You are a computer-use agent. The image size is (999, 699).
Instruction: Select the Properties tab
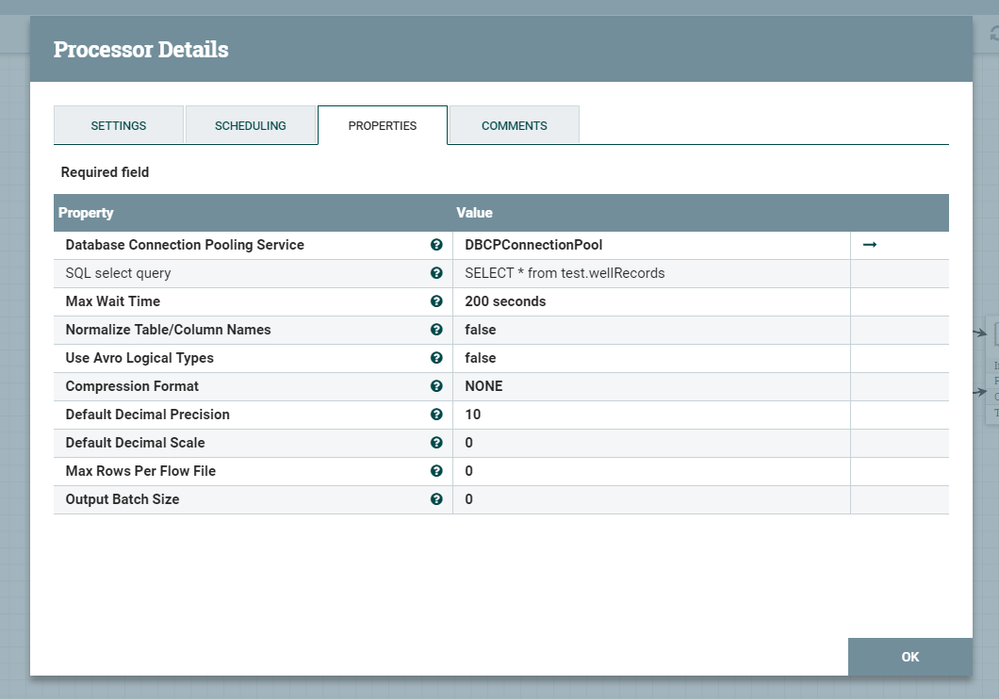tap(382, 126)
